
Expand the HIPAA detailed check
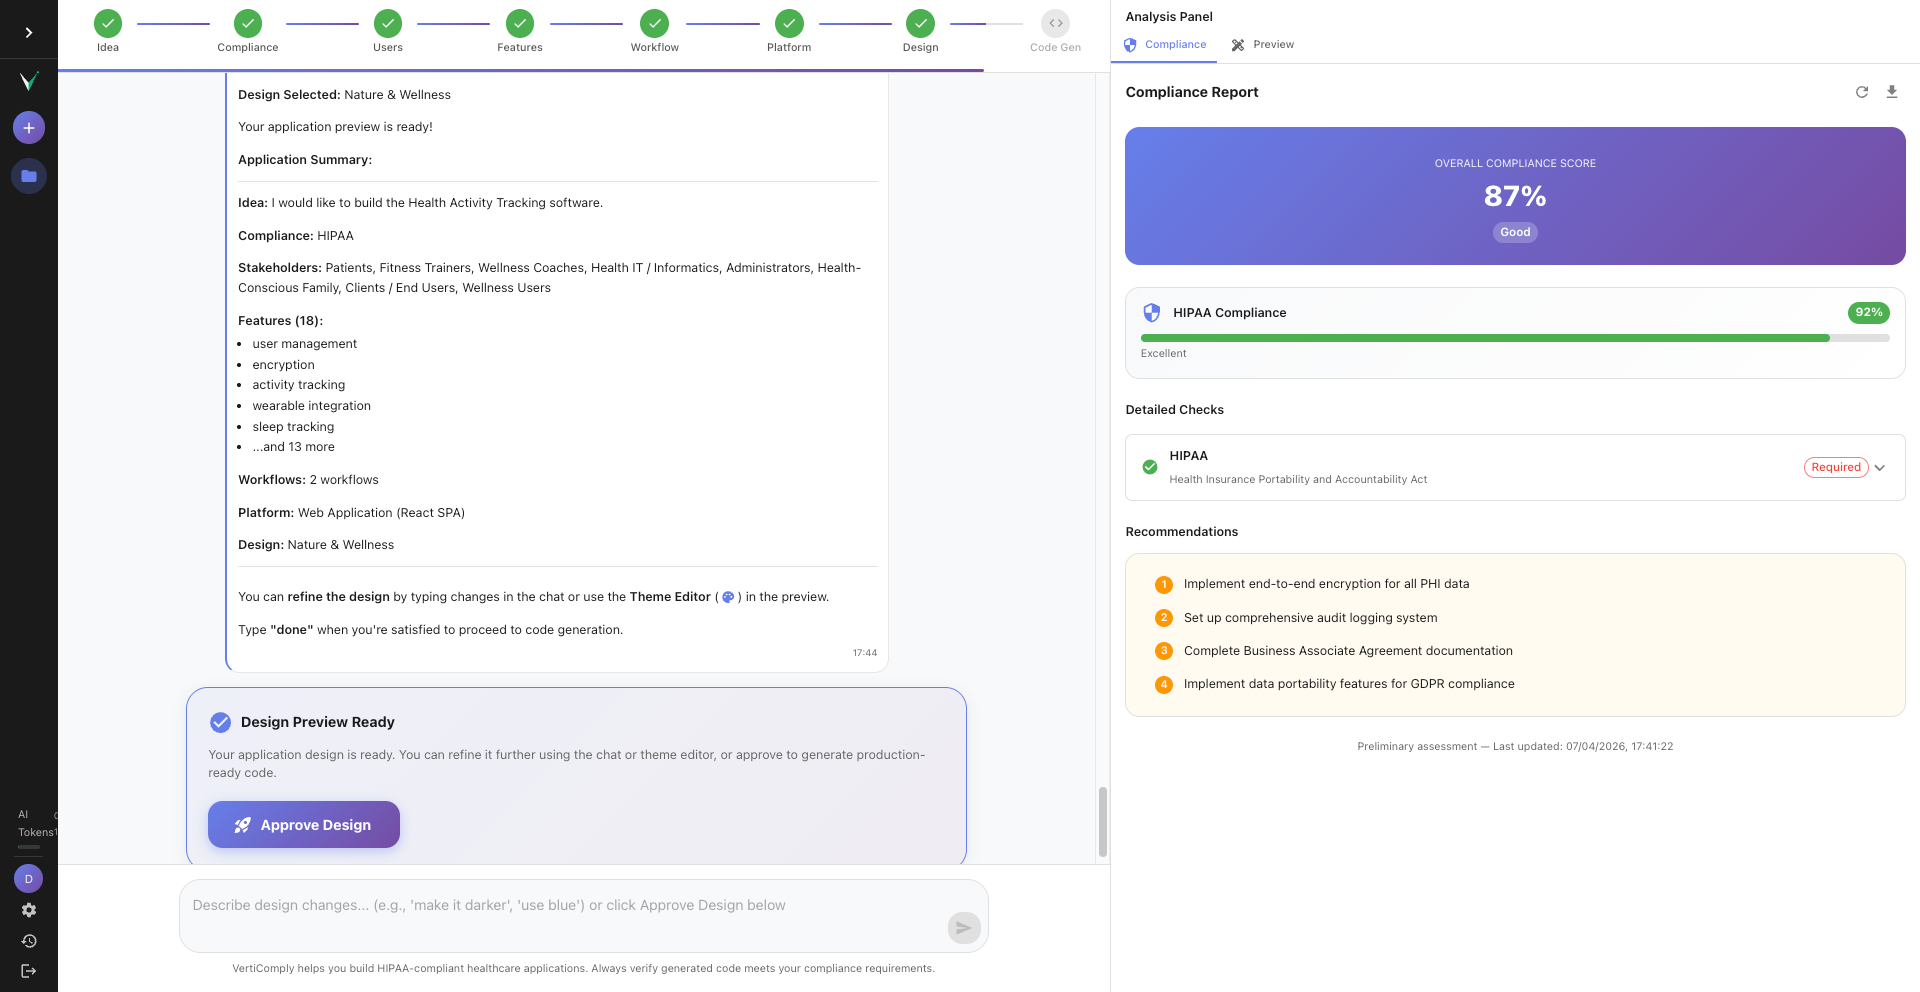click(1880, 467)
